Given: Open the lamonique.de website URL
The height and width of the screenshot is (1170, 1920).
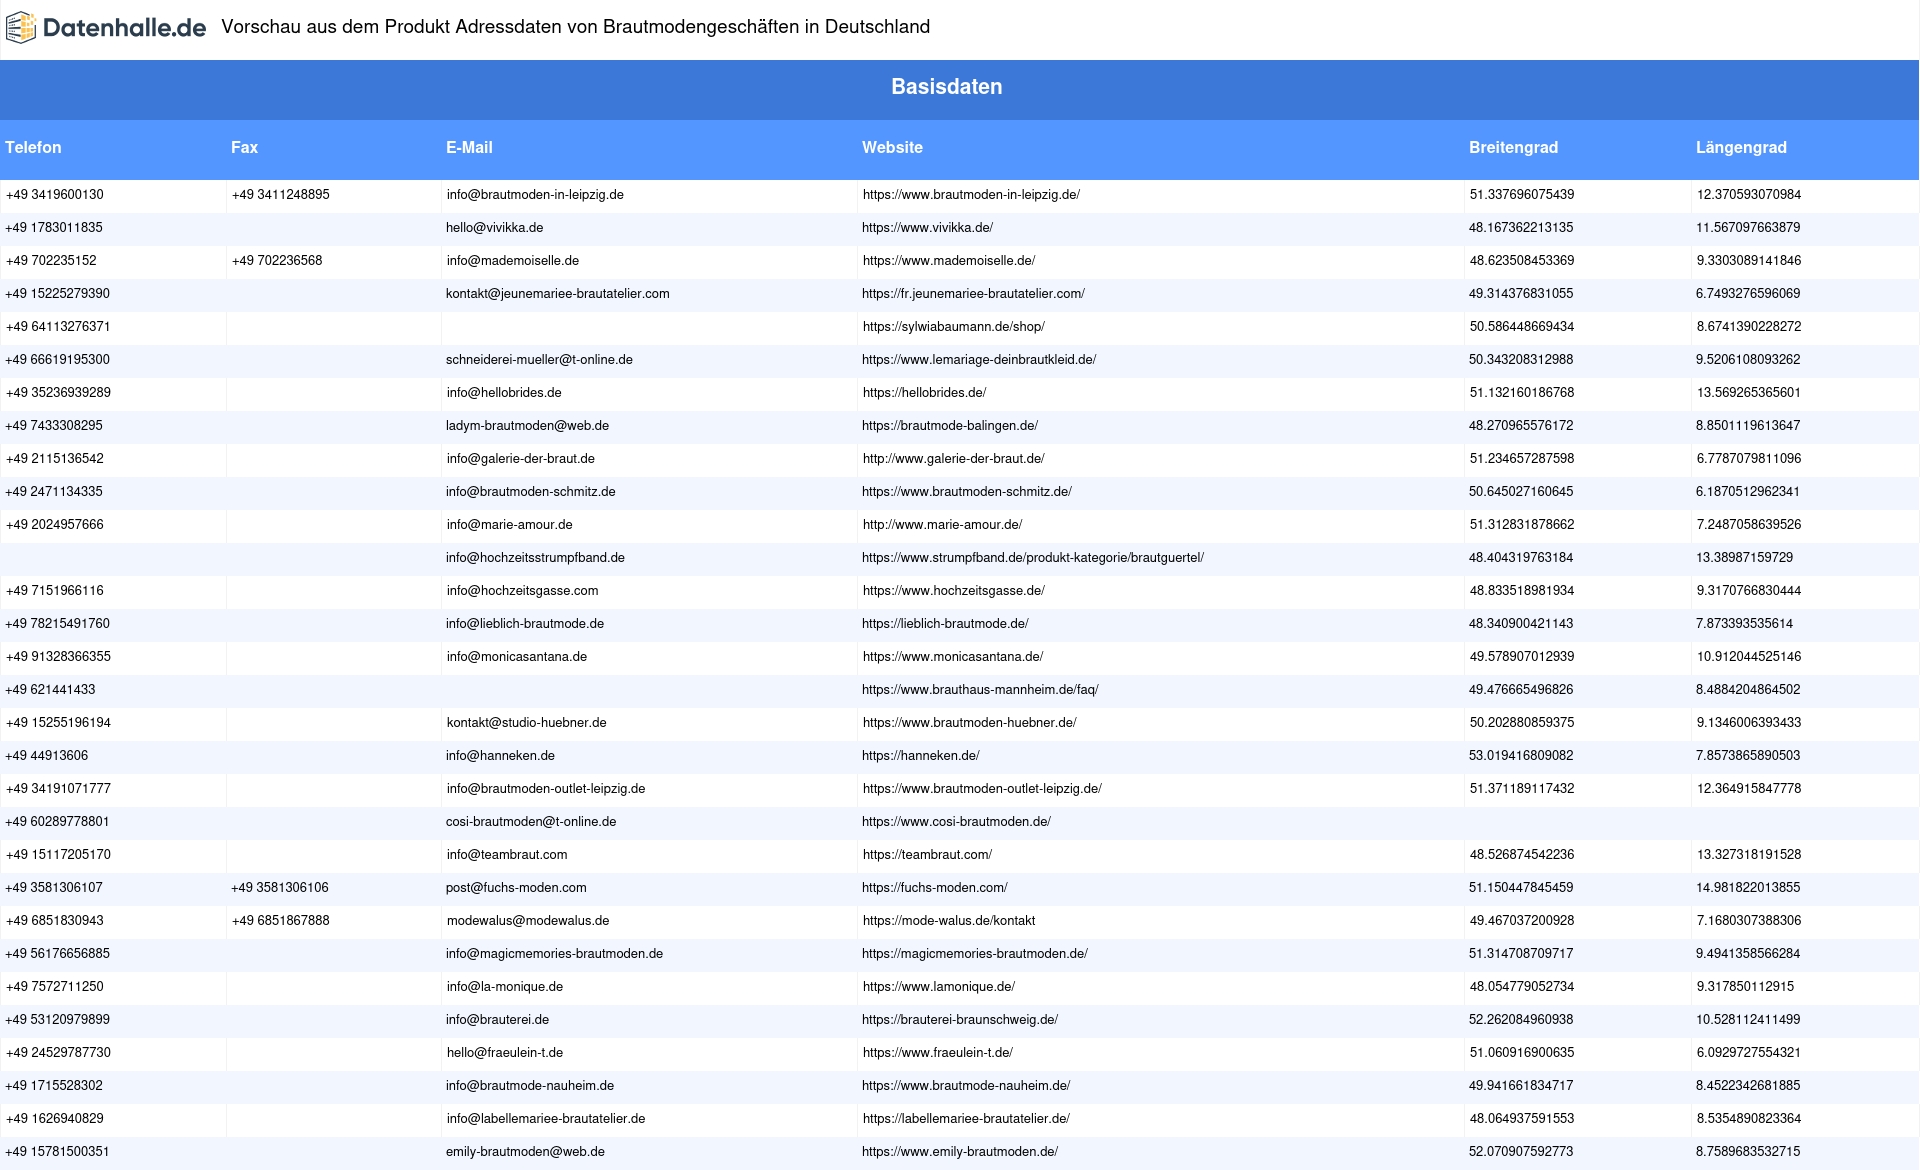Looking at the screenshot, I should pyautogui.click(x=939, y=987).
